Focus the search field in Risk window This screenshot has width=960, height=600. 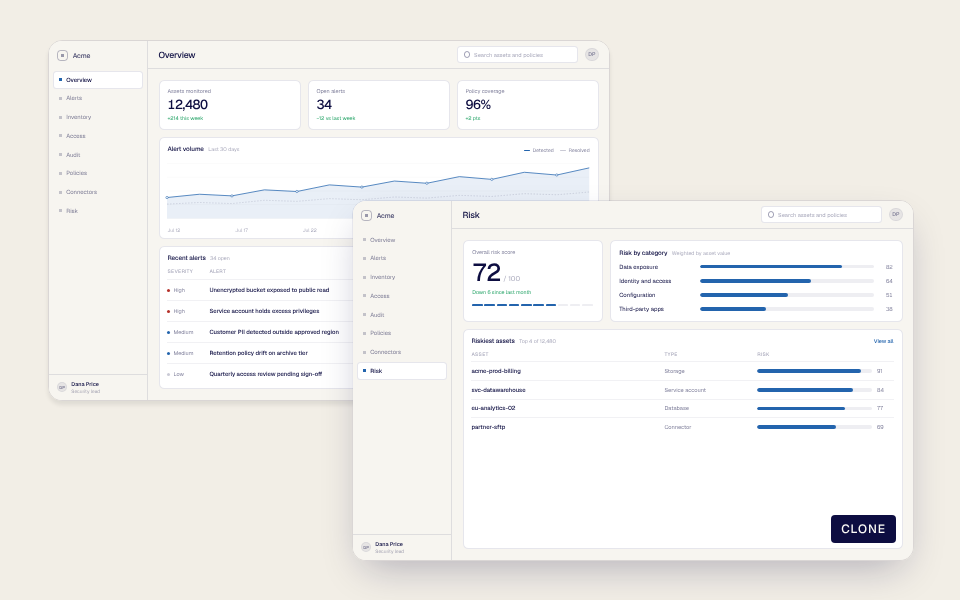tap(821, 215)
